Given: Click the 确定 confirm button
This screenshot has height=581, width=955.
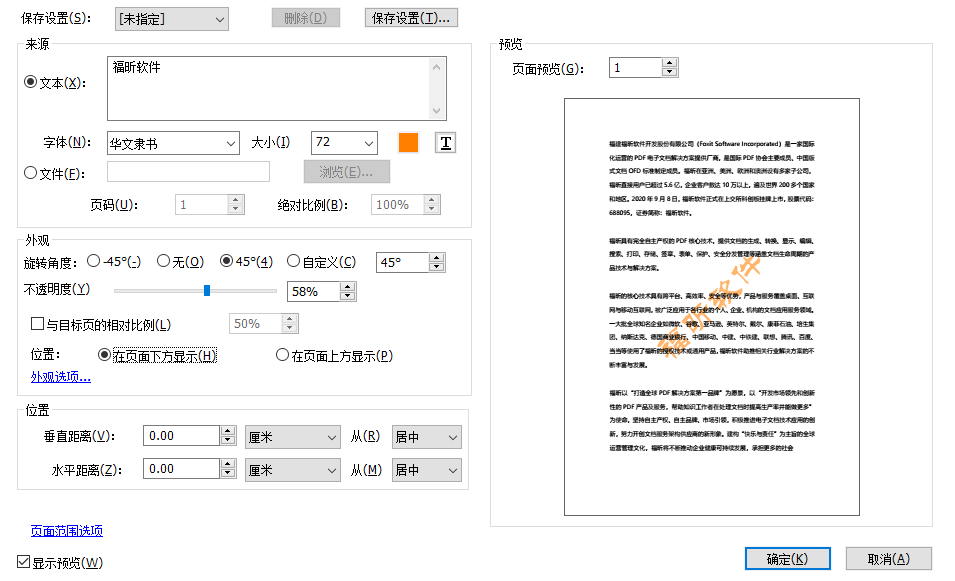Looking at the screenshot, I should click(786, 558).
